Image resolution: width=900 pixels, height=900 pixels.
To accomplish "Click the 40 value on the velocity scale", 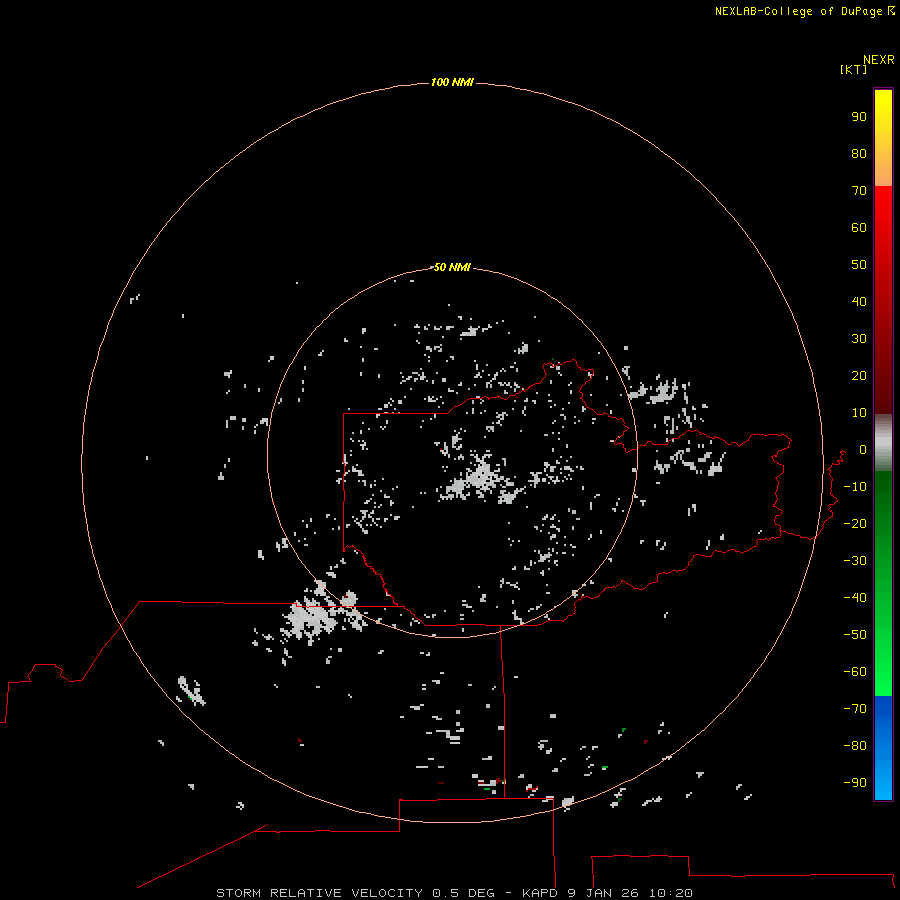I will (x=859, y=301).
